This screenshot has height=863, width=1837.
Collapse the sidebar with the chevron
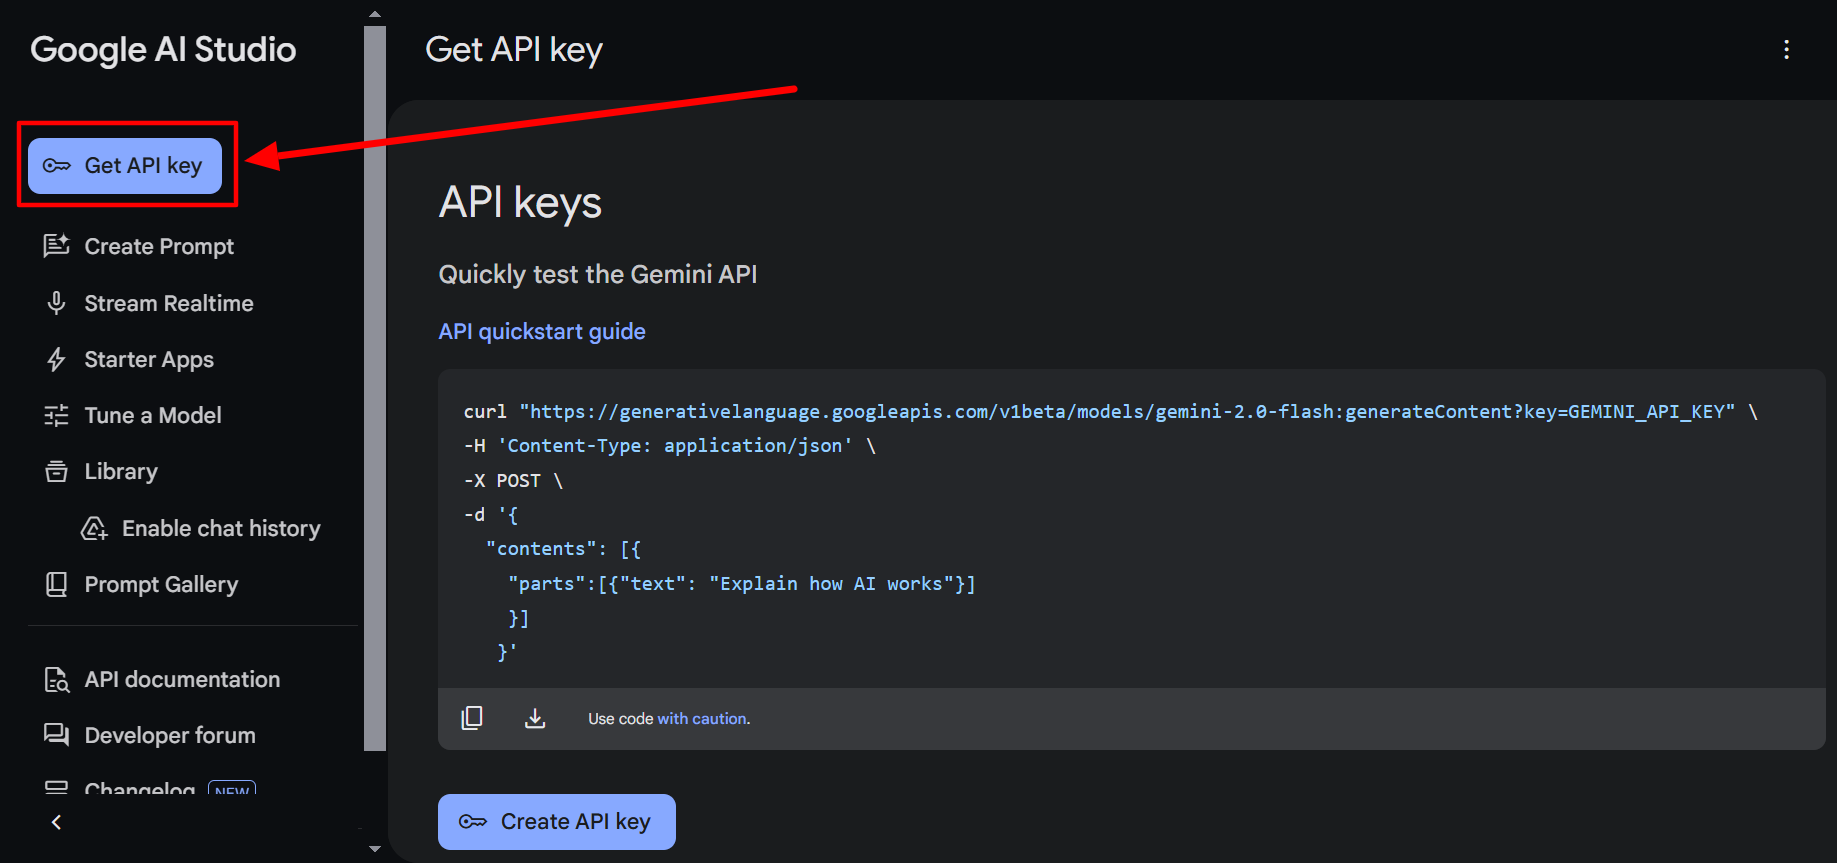click(x=56, y=822)
